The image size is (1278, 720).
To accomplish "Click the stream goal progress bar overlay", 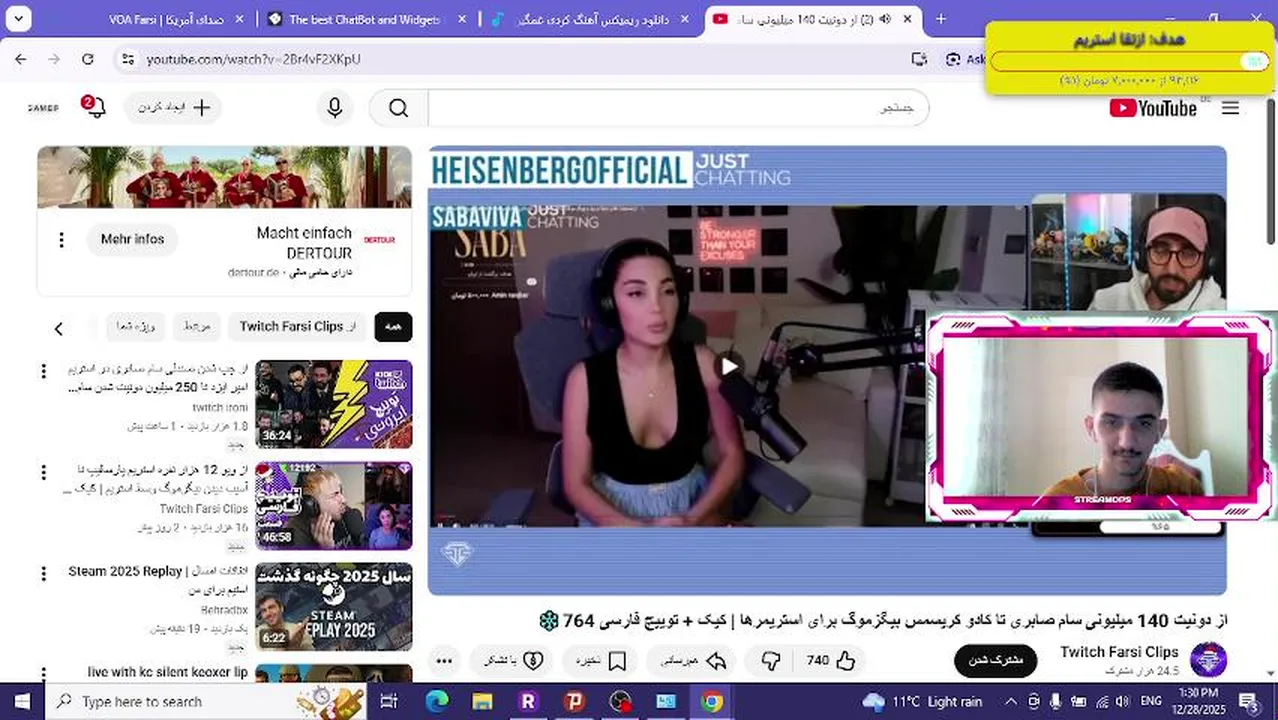I will [1129, 61].
